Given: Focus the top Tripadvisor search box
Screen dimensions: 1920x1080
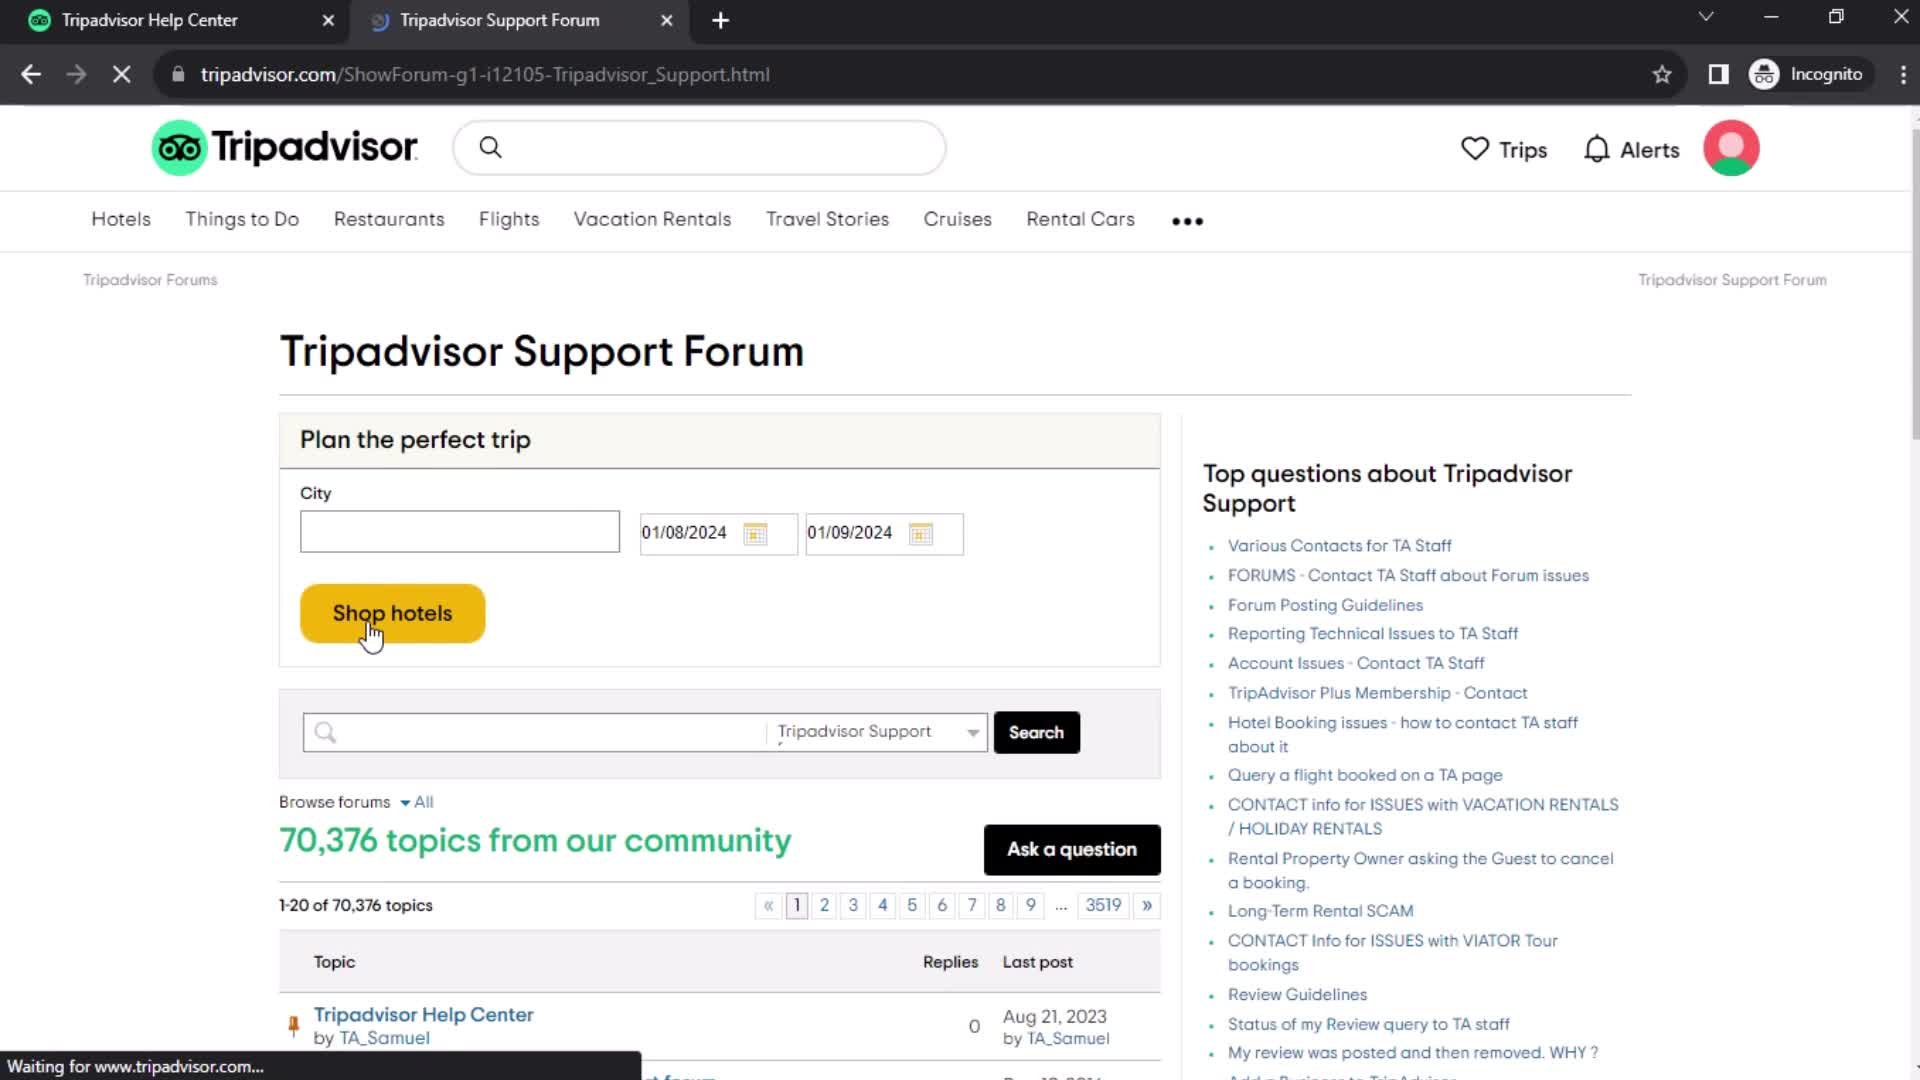Looking at the screenshot, I should point(700,148).
